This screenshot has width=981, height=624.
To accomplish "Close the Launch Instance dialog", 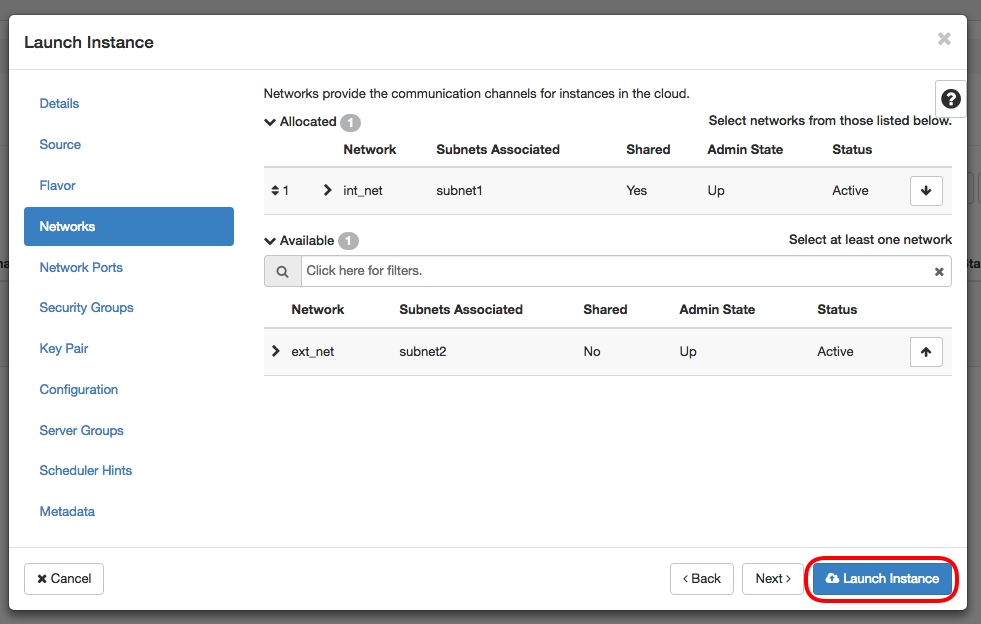I will 944,39.
